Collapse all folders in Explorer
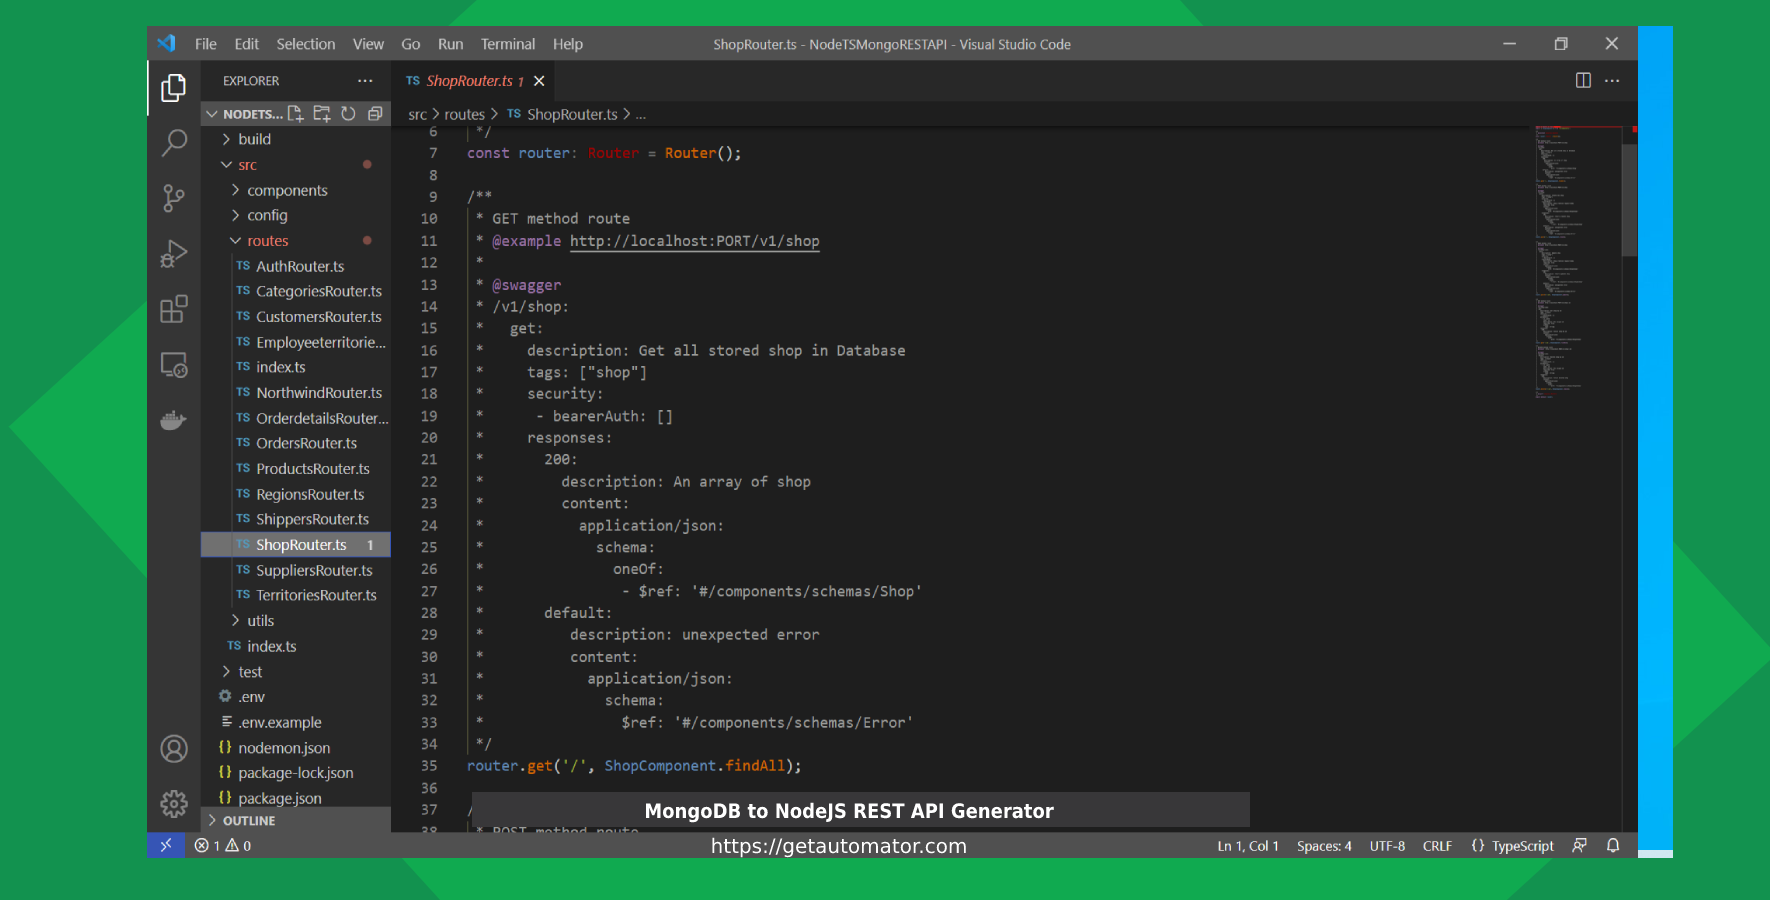Screen dimensions: 1770x900 coord(375,114)
